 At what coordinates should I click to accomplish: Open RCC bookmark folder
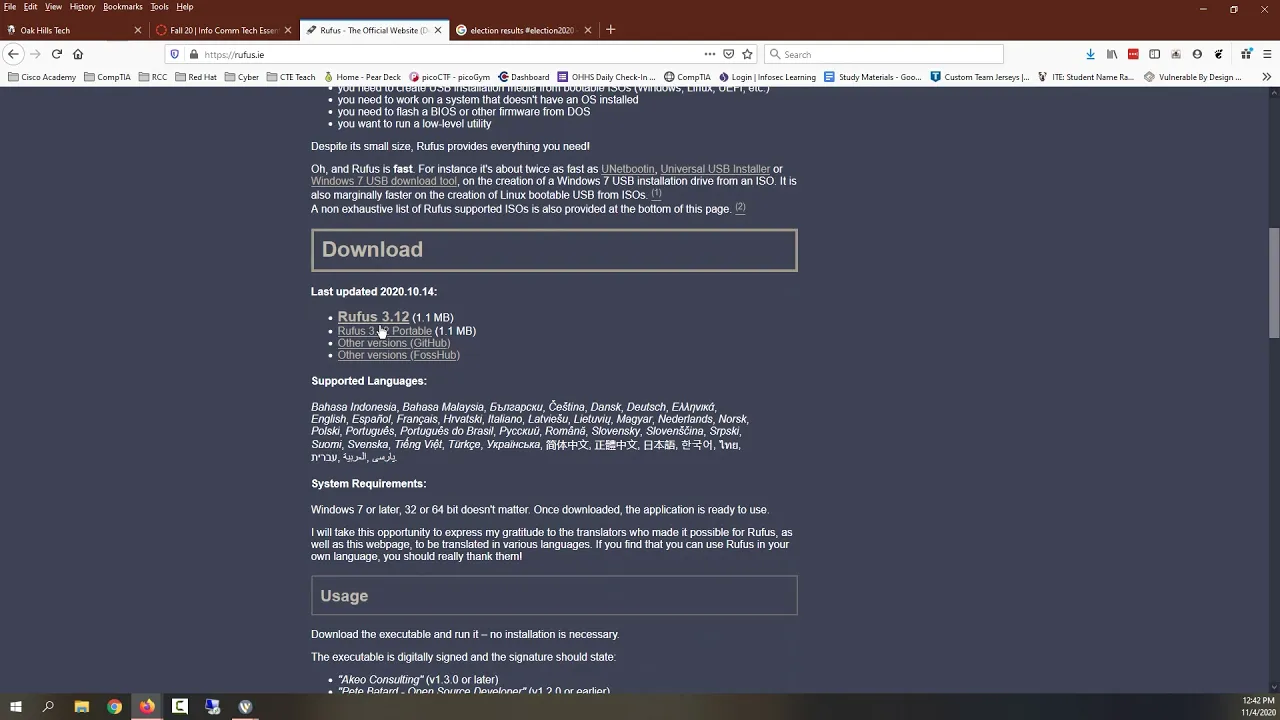pos(153,77)
